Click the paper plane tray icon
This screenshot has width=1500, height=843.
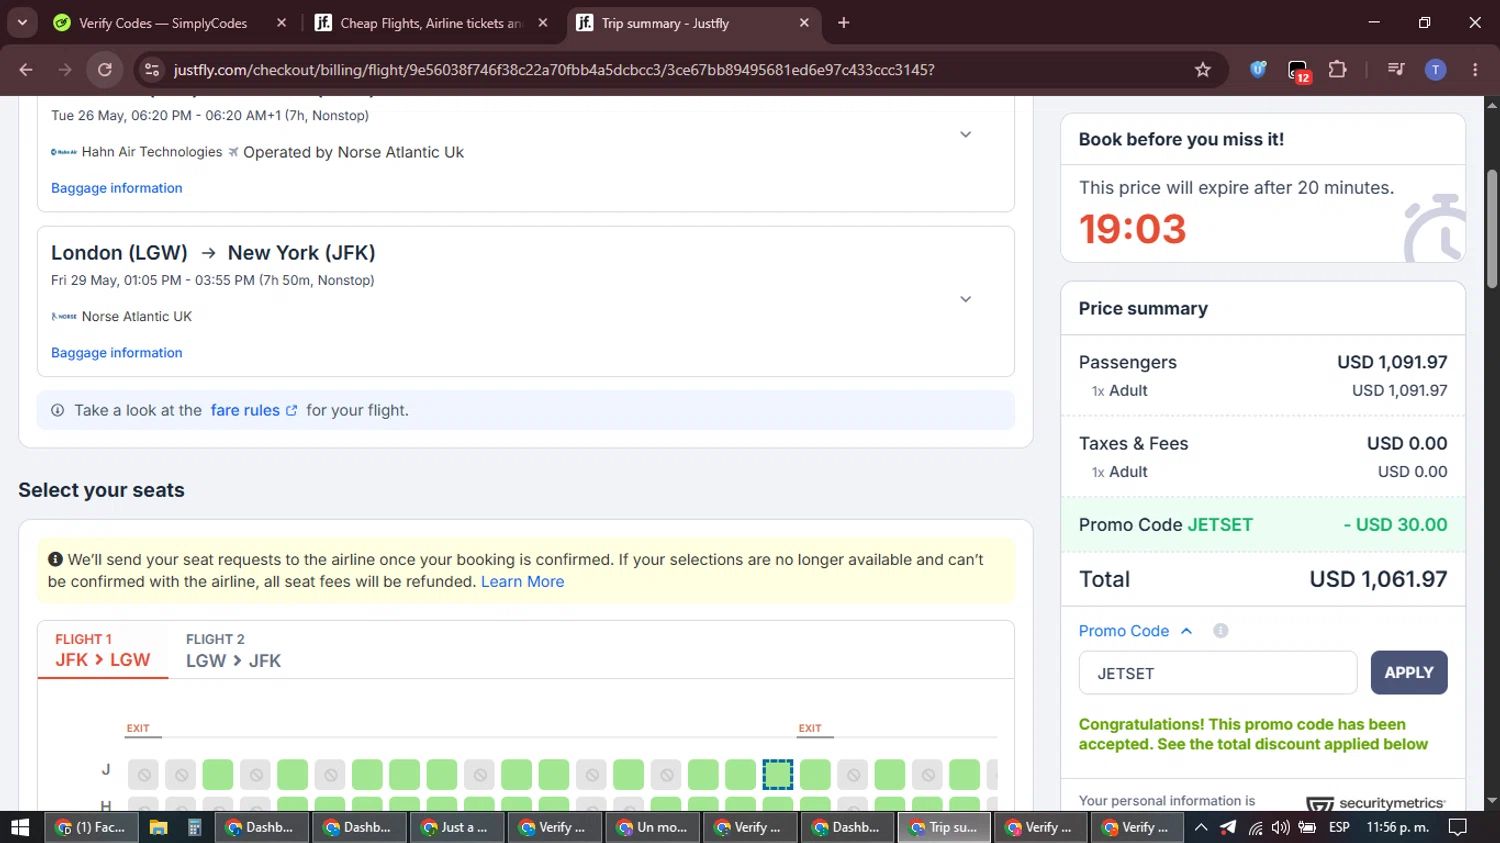(1228, 827)
